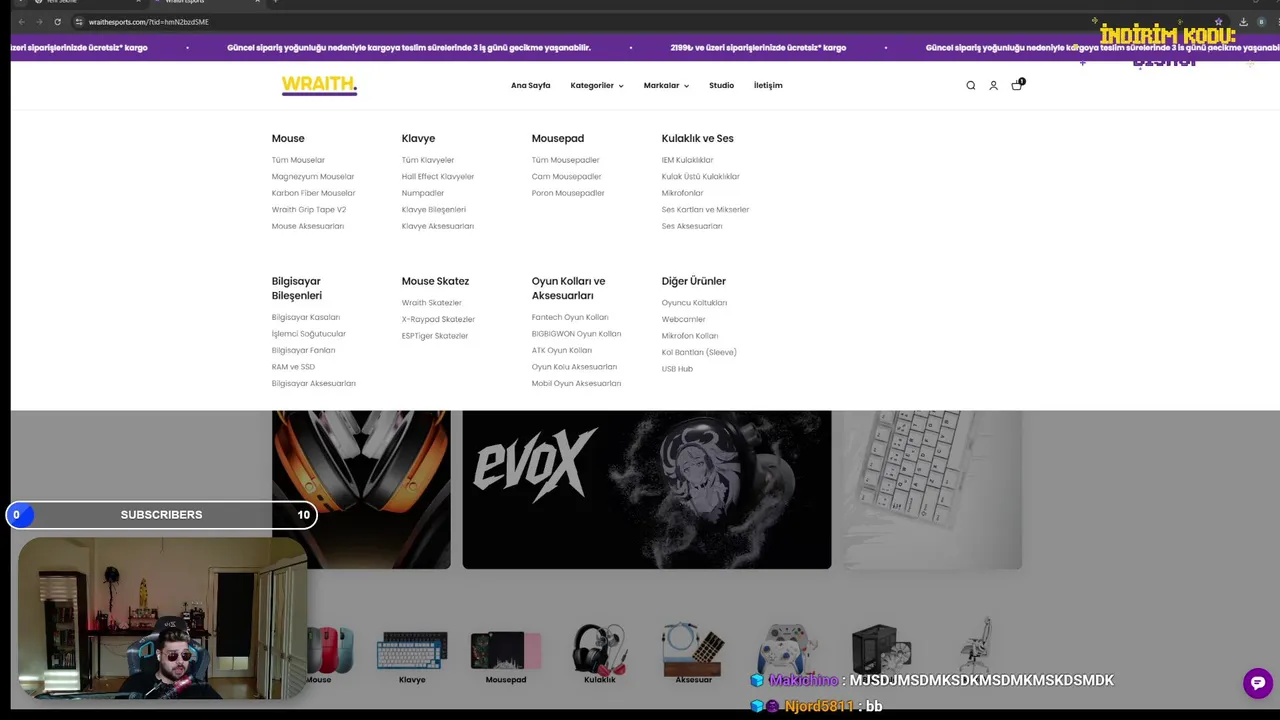
Task: Open Webcamler link
Action: tap(683, 320)
